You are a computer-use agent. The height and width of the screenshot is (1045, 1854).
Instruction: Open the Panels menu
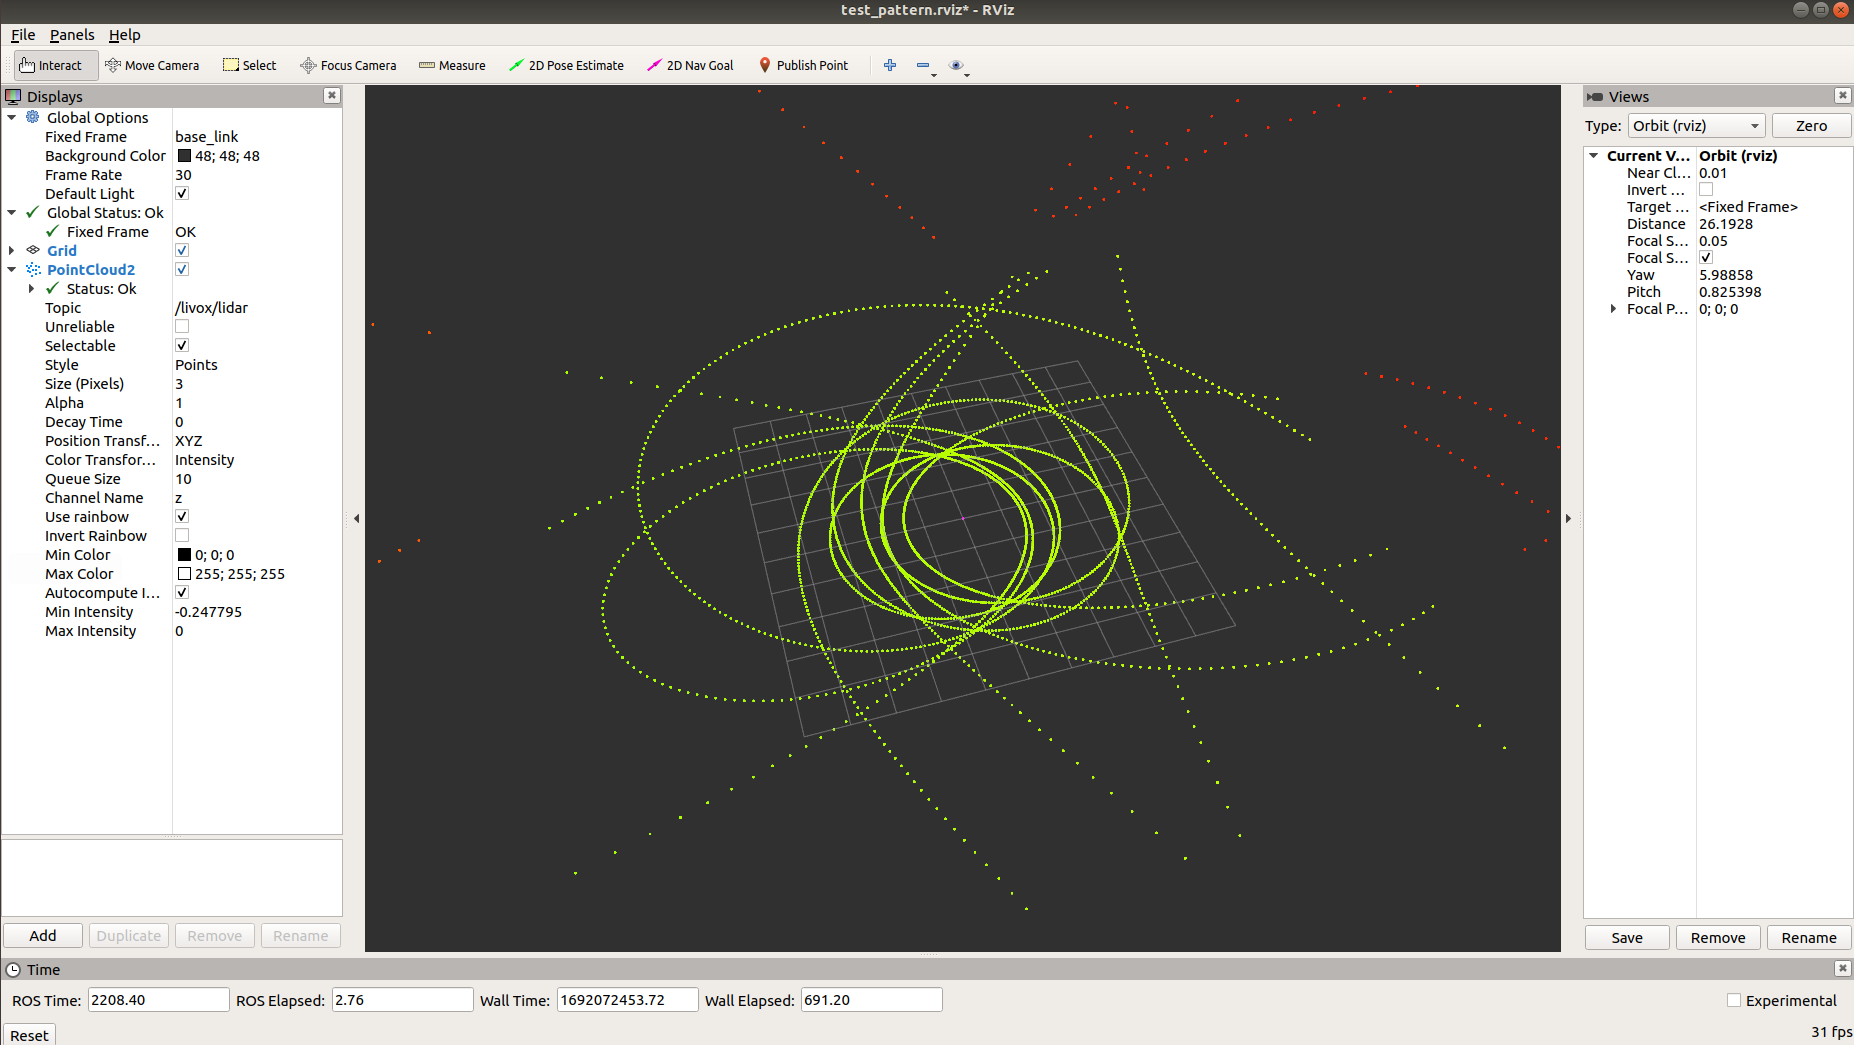(71, 34)
